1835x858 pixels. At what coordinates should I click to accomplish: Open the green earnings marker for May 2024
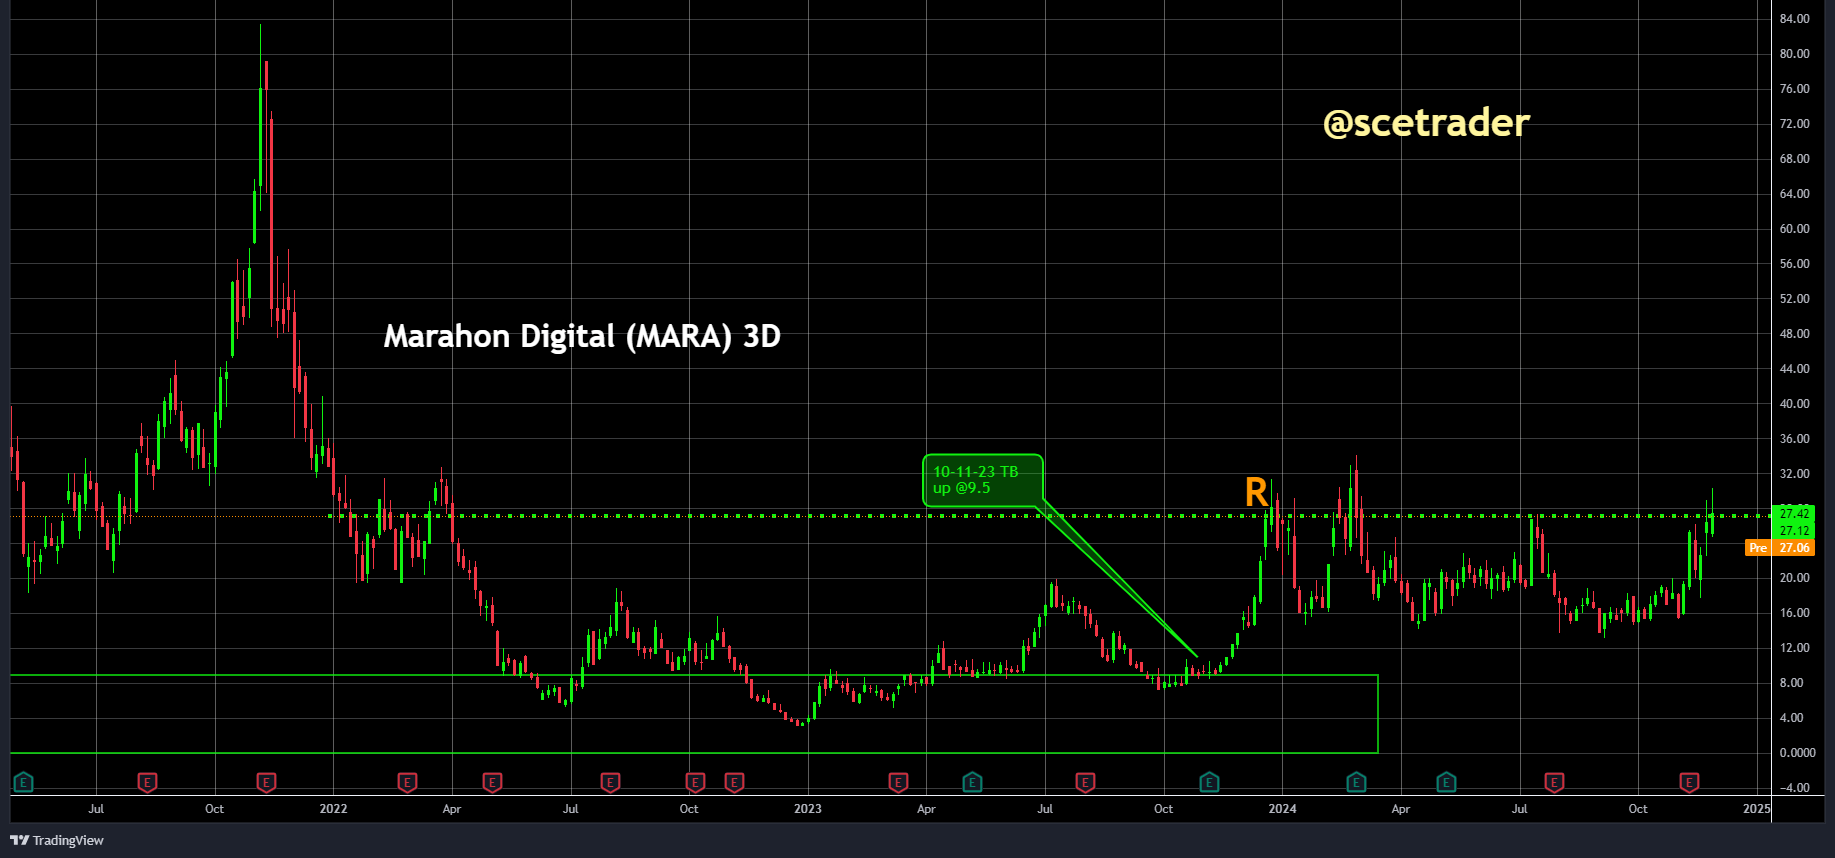[x=1446, y=782]
